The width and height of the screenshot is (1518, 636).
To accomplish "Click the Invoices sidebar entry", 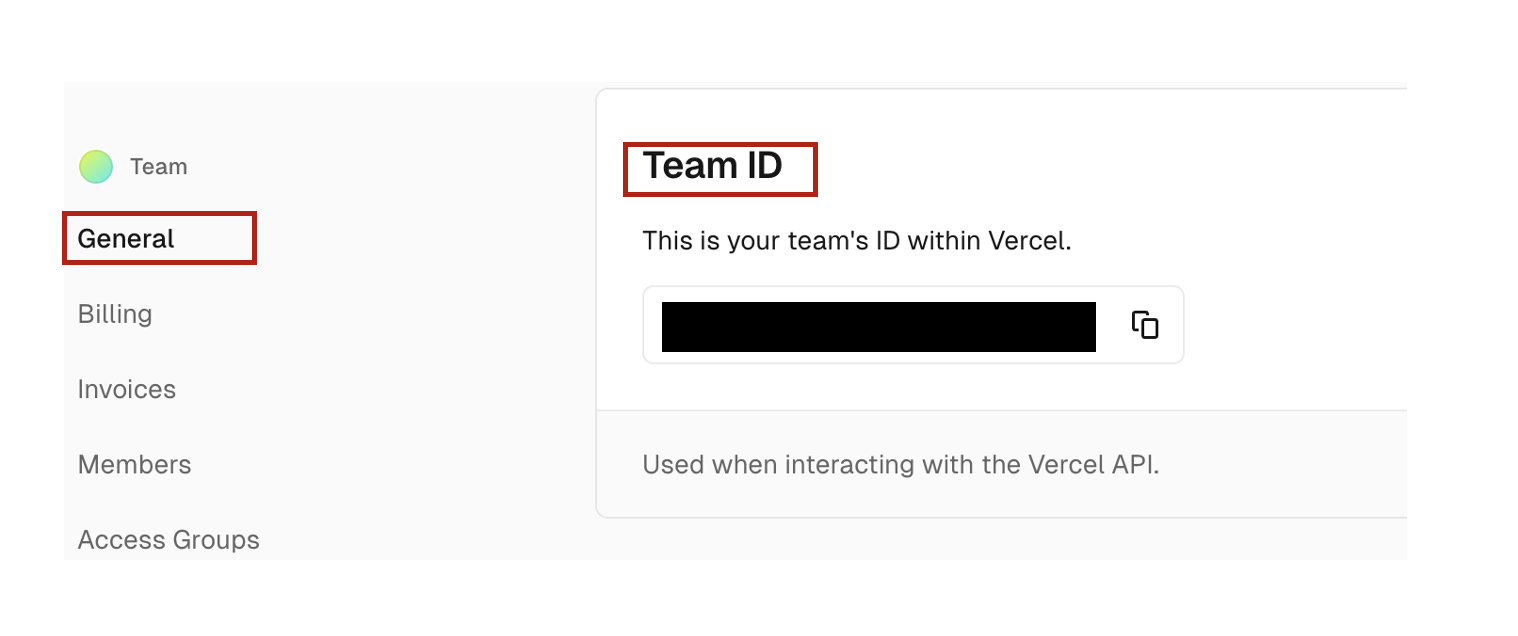I will point(127,389).
